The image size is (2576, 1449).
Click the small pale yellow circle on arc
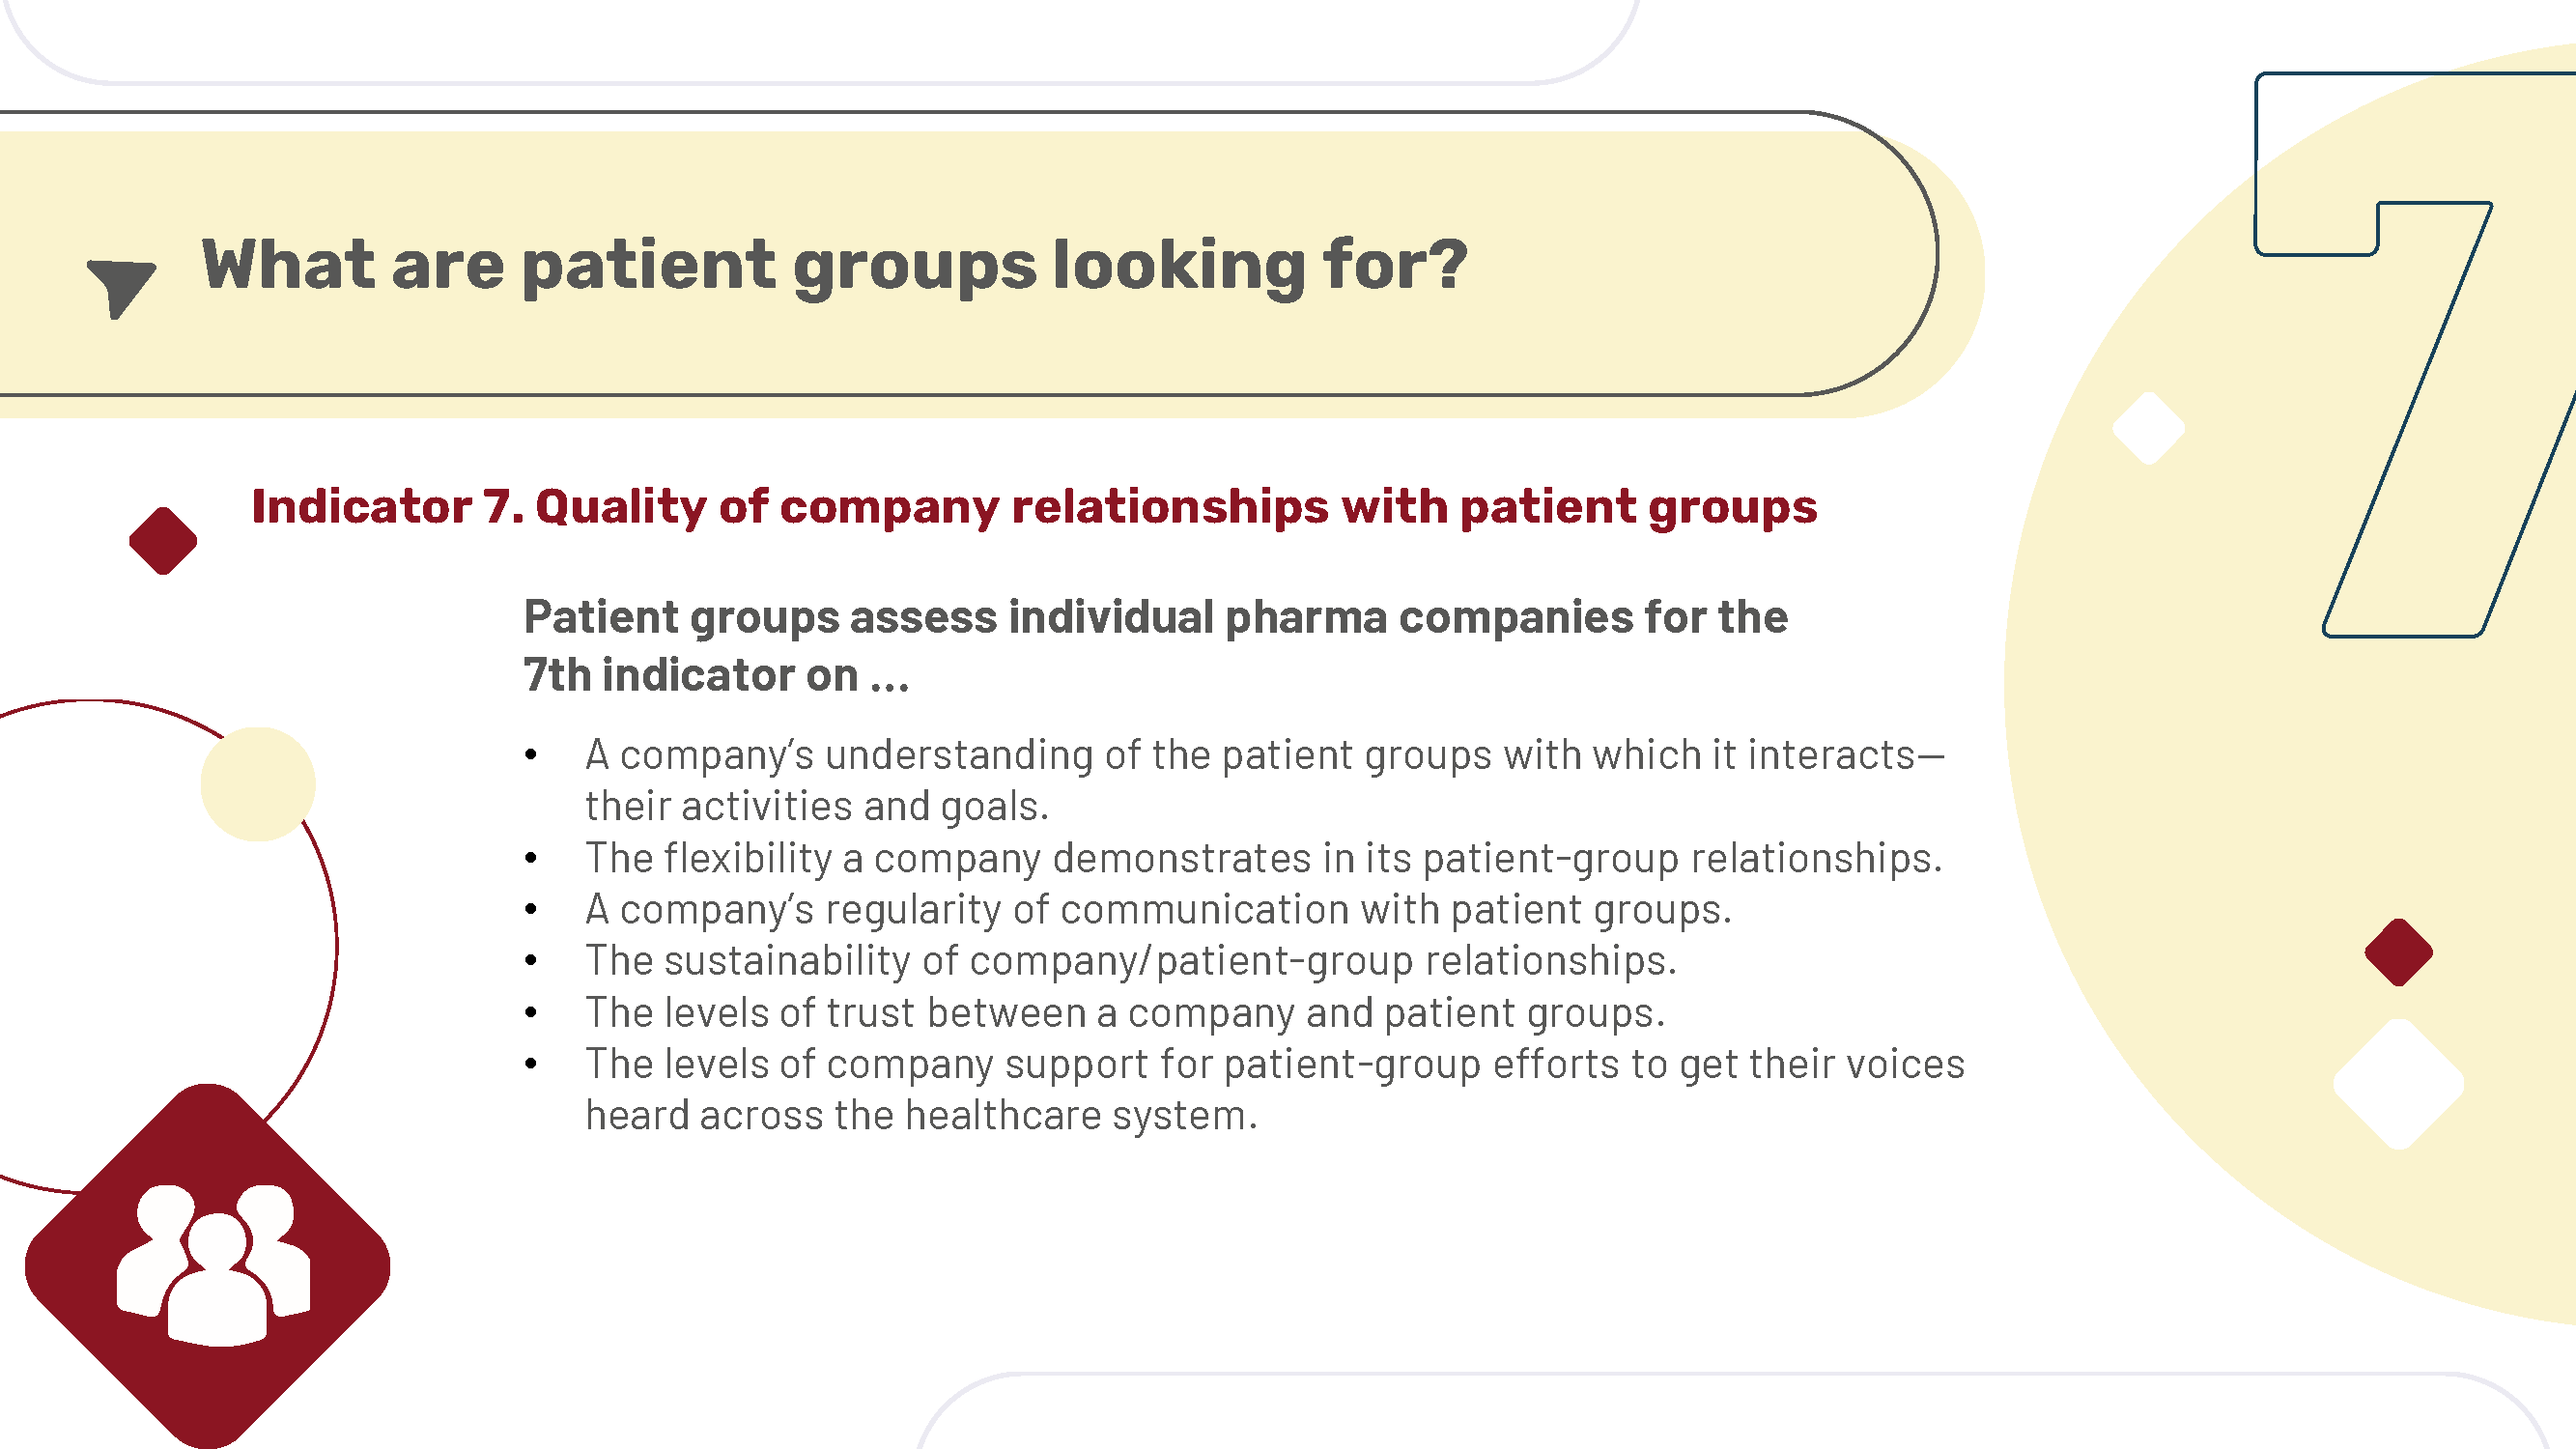[x=258, y=784]
